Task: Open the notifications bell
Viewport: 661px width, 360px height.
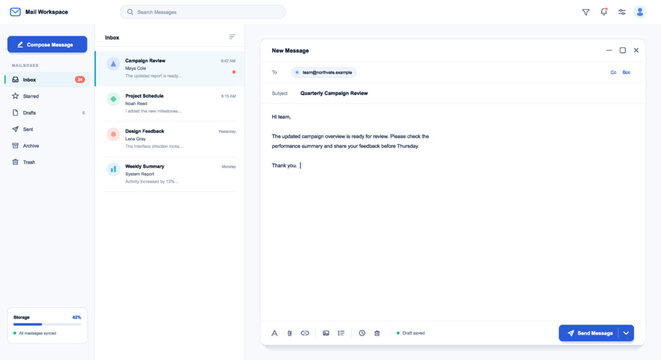Action: (x=604, y=12)
